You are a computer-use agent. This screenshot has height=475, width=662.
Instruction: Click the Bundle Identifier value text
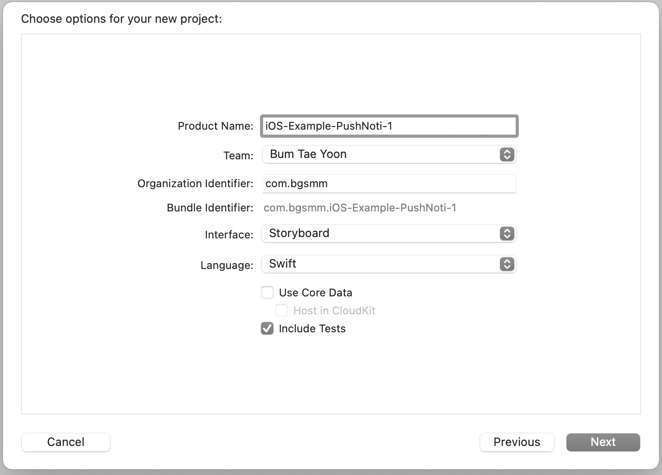360,208
